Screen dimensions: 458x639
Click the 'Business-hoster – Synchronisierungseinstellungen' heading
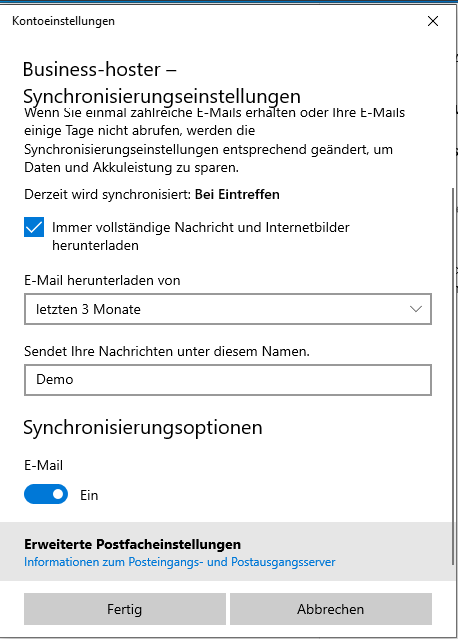(x=162, y=83)
